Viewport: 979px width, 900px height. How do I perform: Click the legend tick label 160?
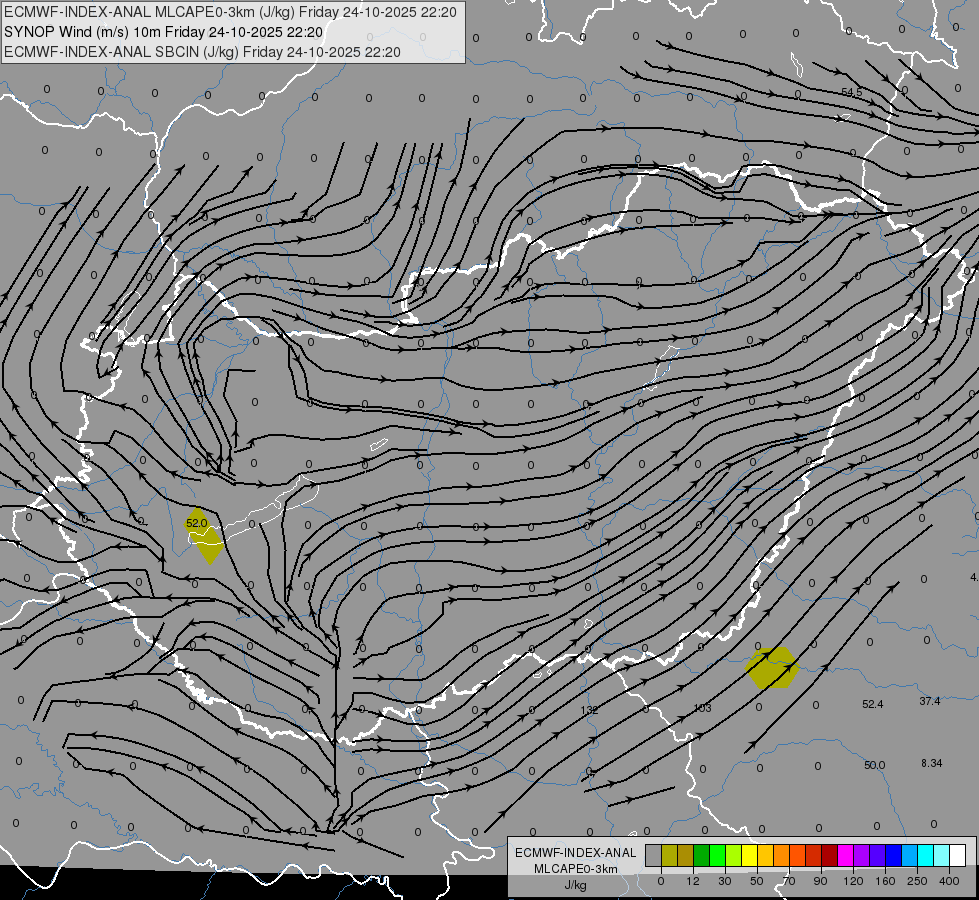pyautogui.click(x=885, y=881)
